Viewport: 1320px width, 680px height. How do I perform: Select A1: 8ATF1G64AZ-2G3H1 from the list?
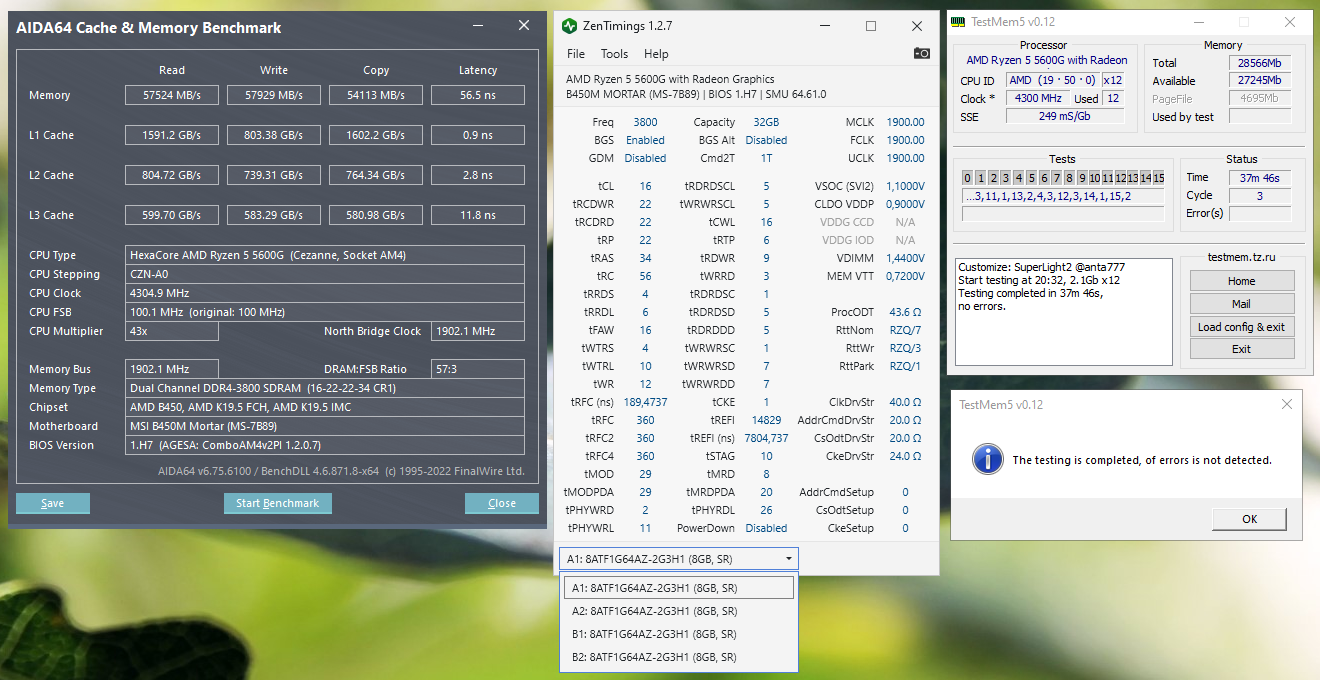pyautogui.click(x=679, y=588)
